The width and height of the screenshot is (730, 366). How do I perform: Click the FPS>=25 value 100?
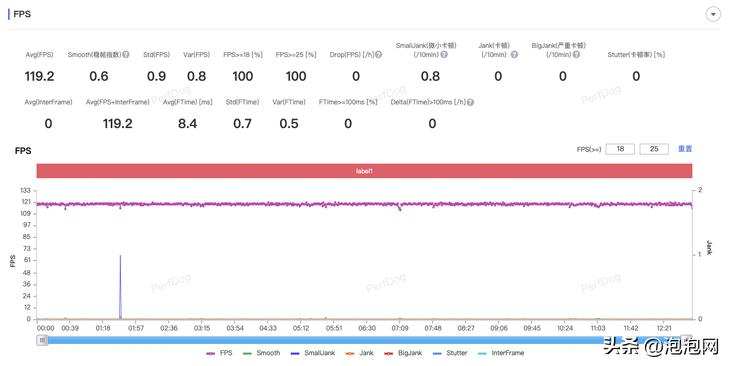296,76
